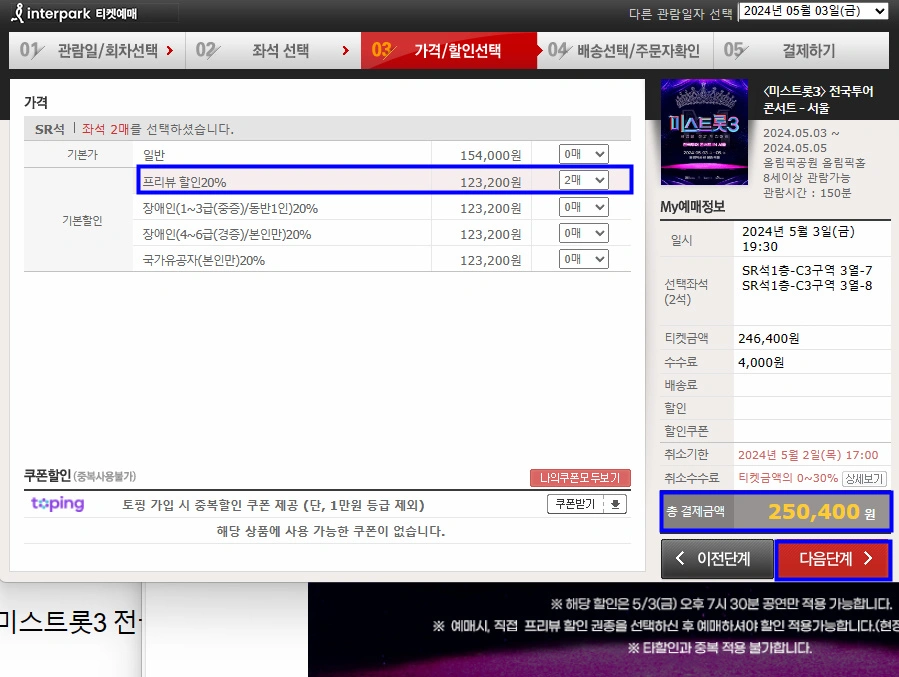Click 이전단계 button

tap(717, 559)
